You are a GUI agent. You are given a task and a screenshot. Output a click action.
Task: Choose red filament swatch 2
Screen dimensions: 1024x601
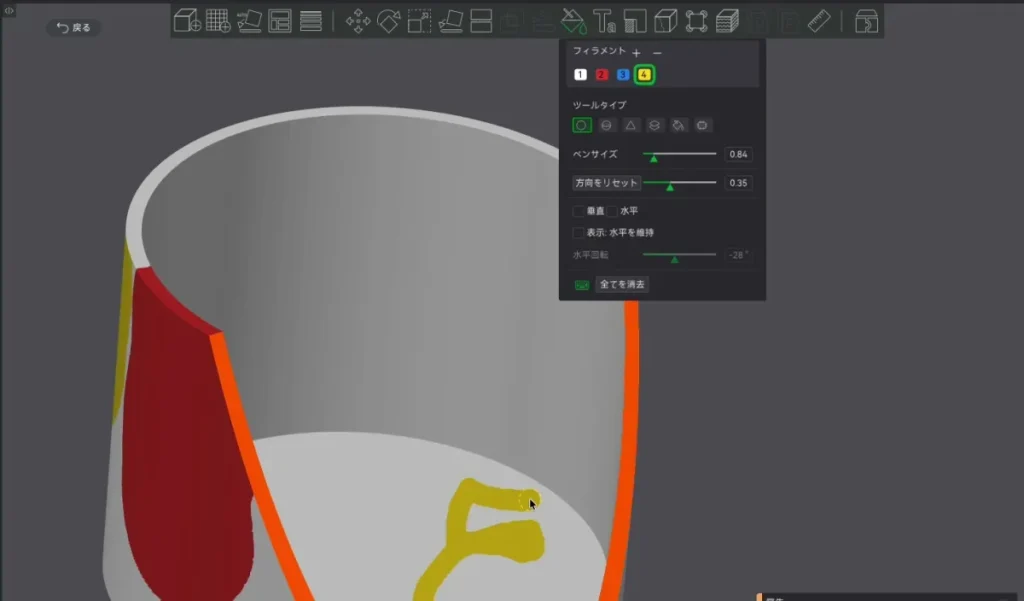click(x=601, y=74)
